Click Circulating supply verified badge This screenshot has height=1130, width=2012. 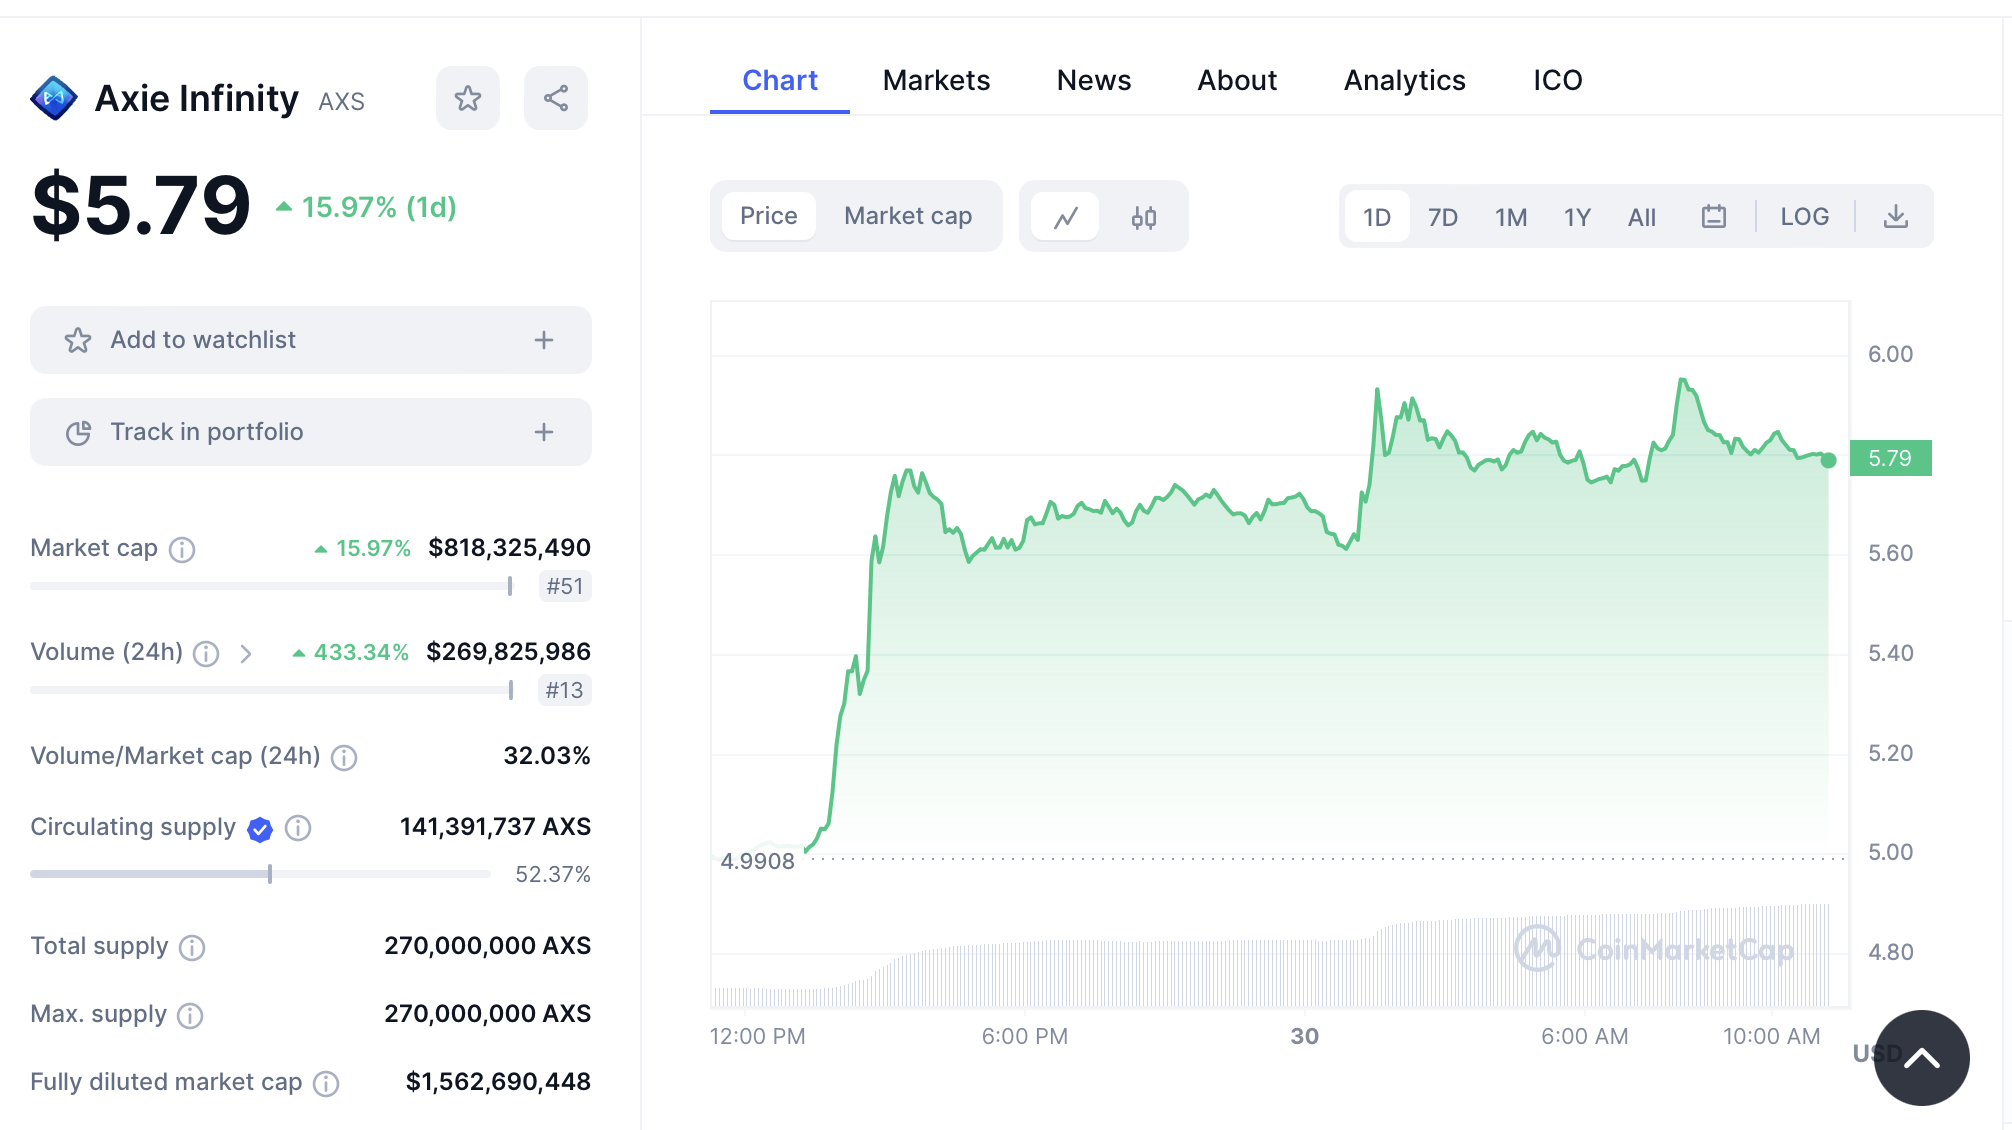coord(260,829)
